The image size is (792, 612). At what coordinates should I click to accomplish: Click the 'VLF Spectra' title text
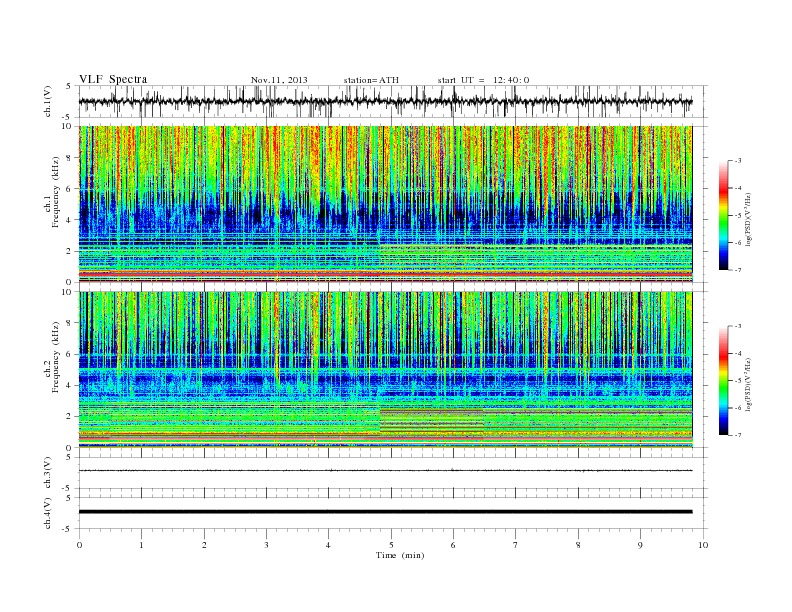113,79
